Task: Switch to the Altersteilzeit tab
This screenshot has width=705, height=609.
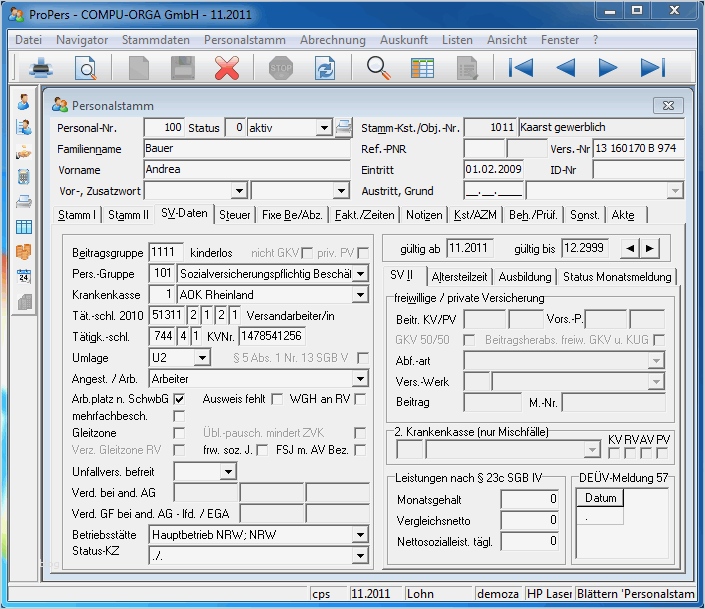Action: pos(461,276)
